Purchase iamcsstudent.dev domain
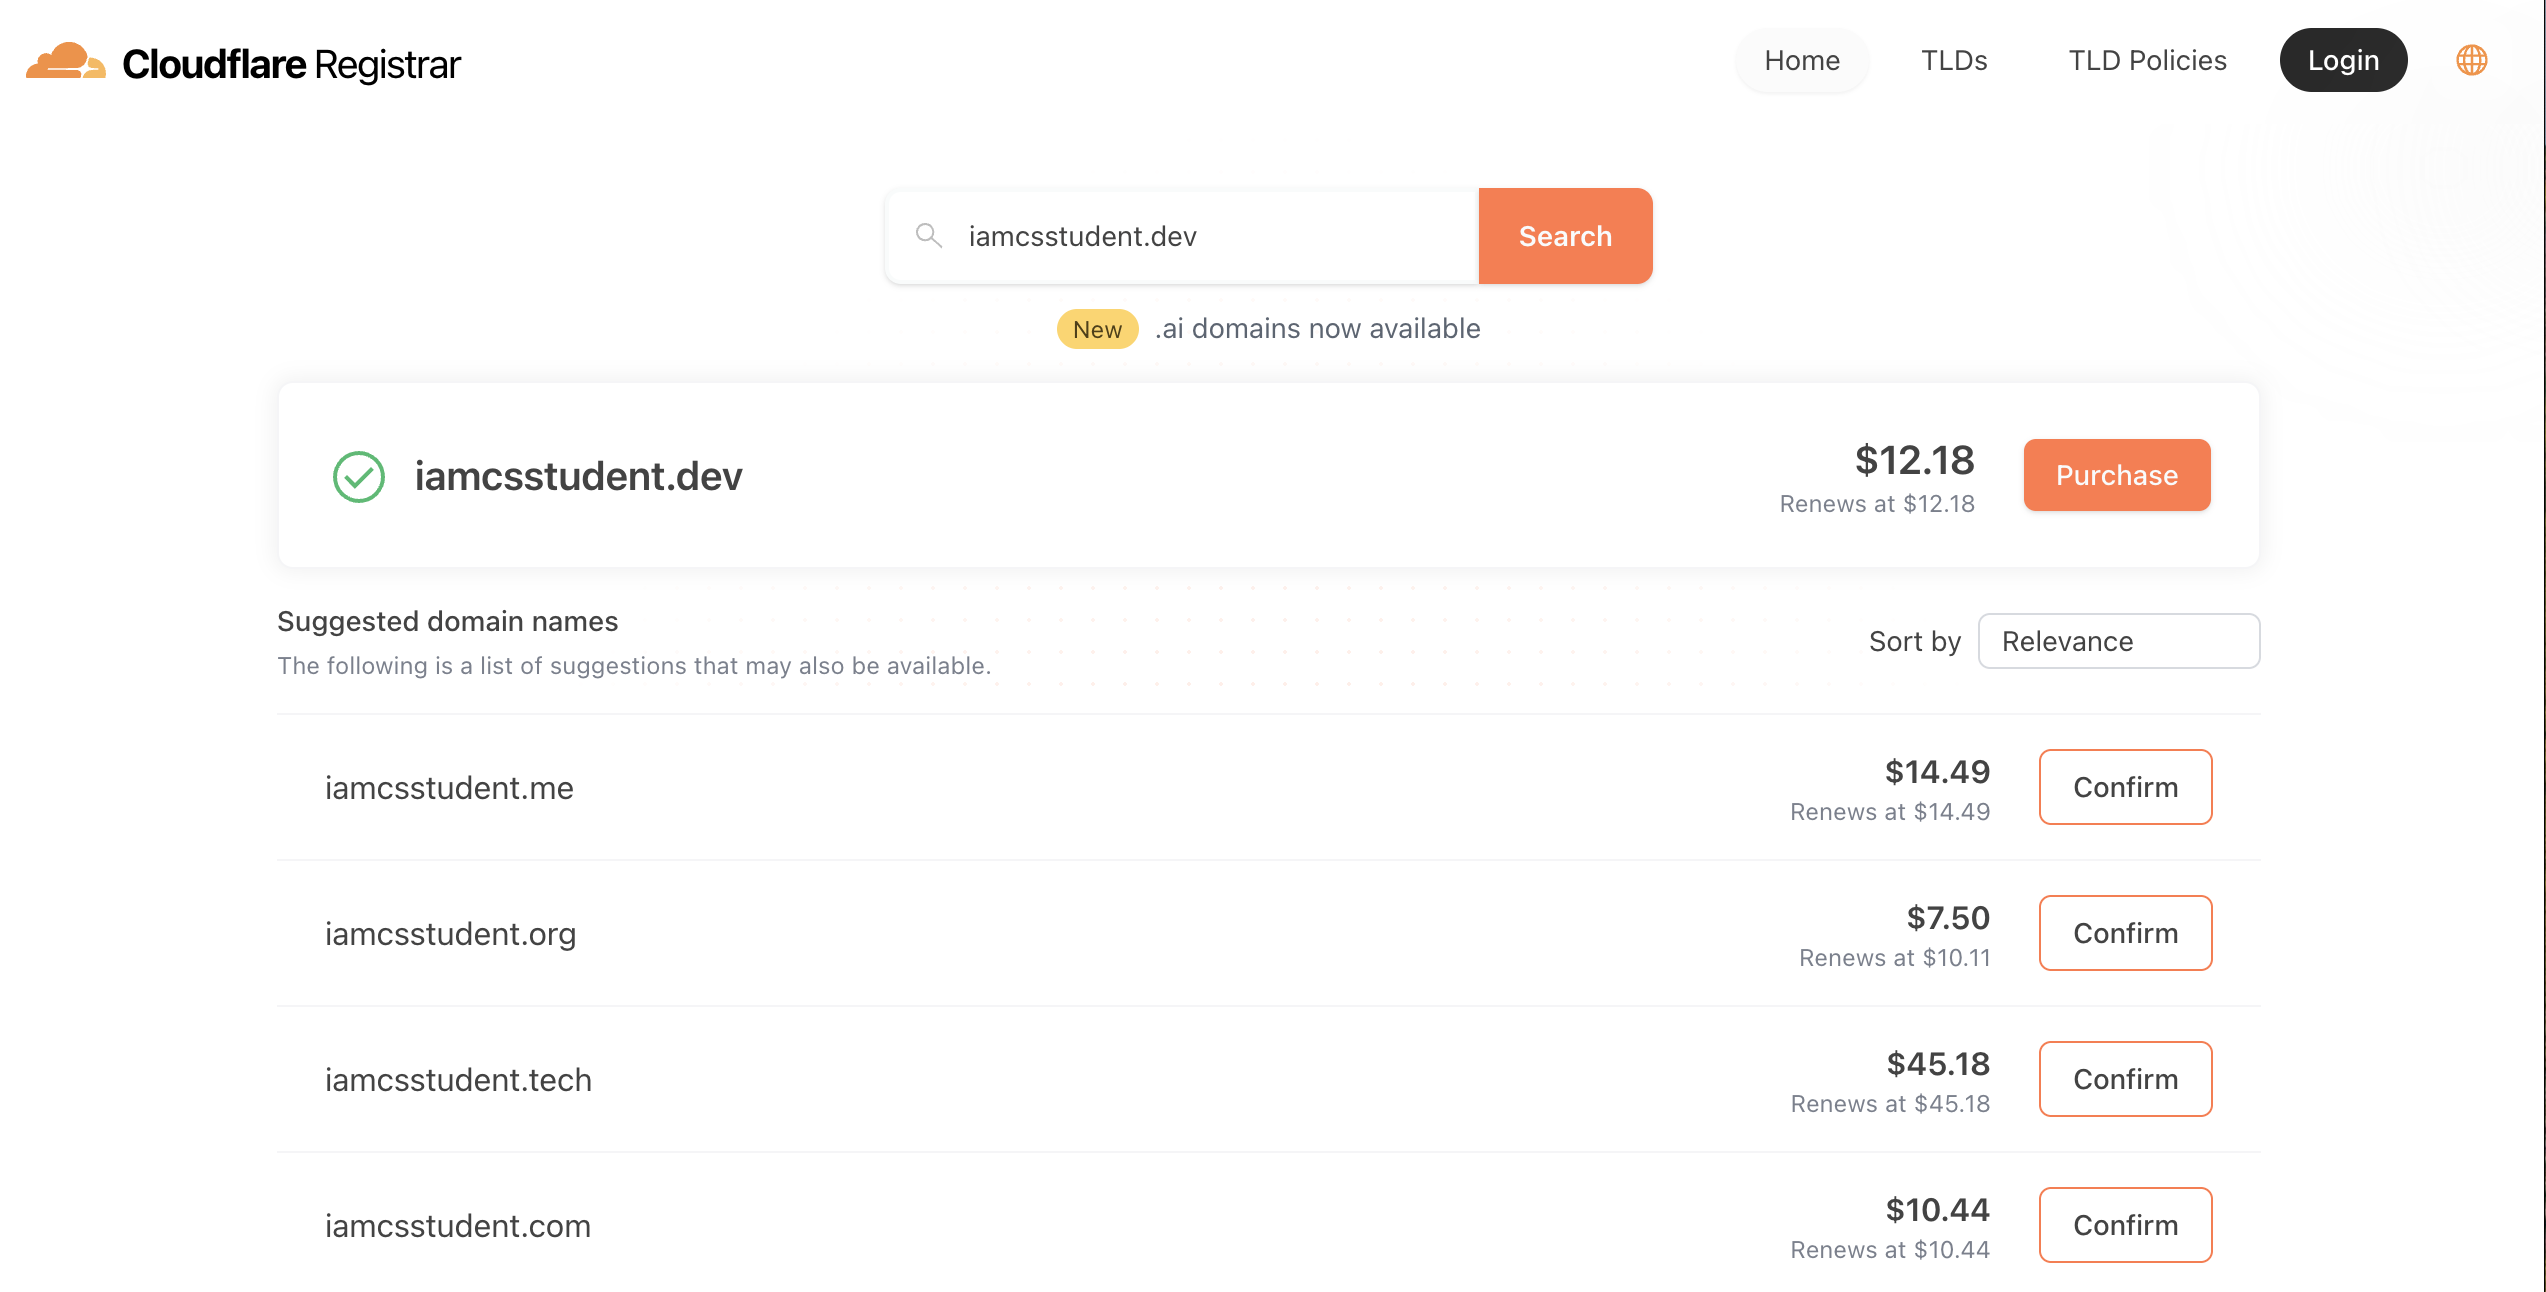The width and height of the screenshot is (2546, 1292). point(2116,475)
